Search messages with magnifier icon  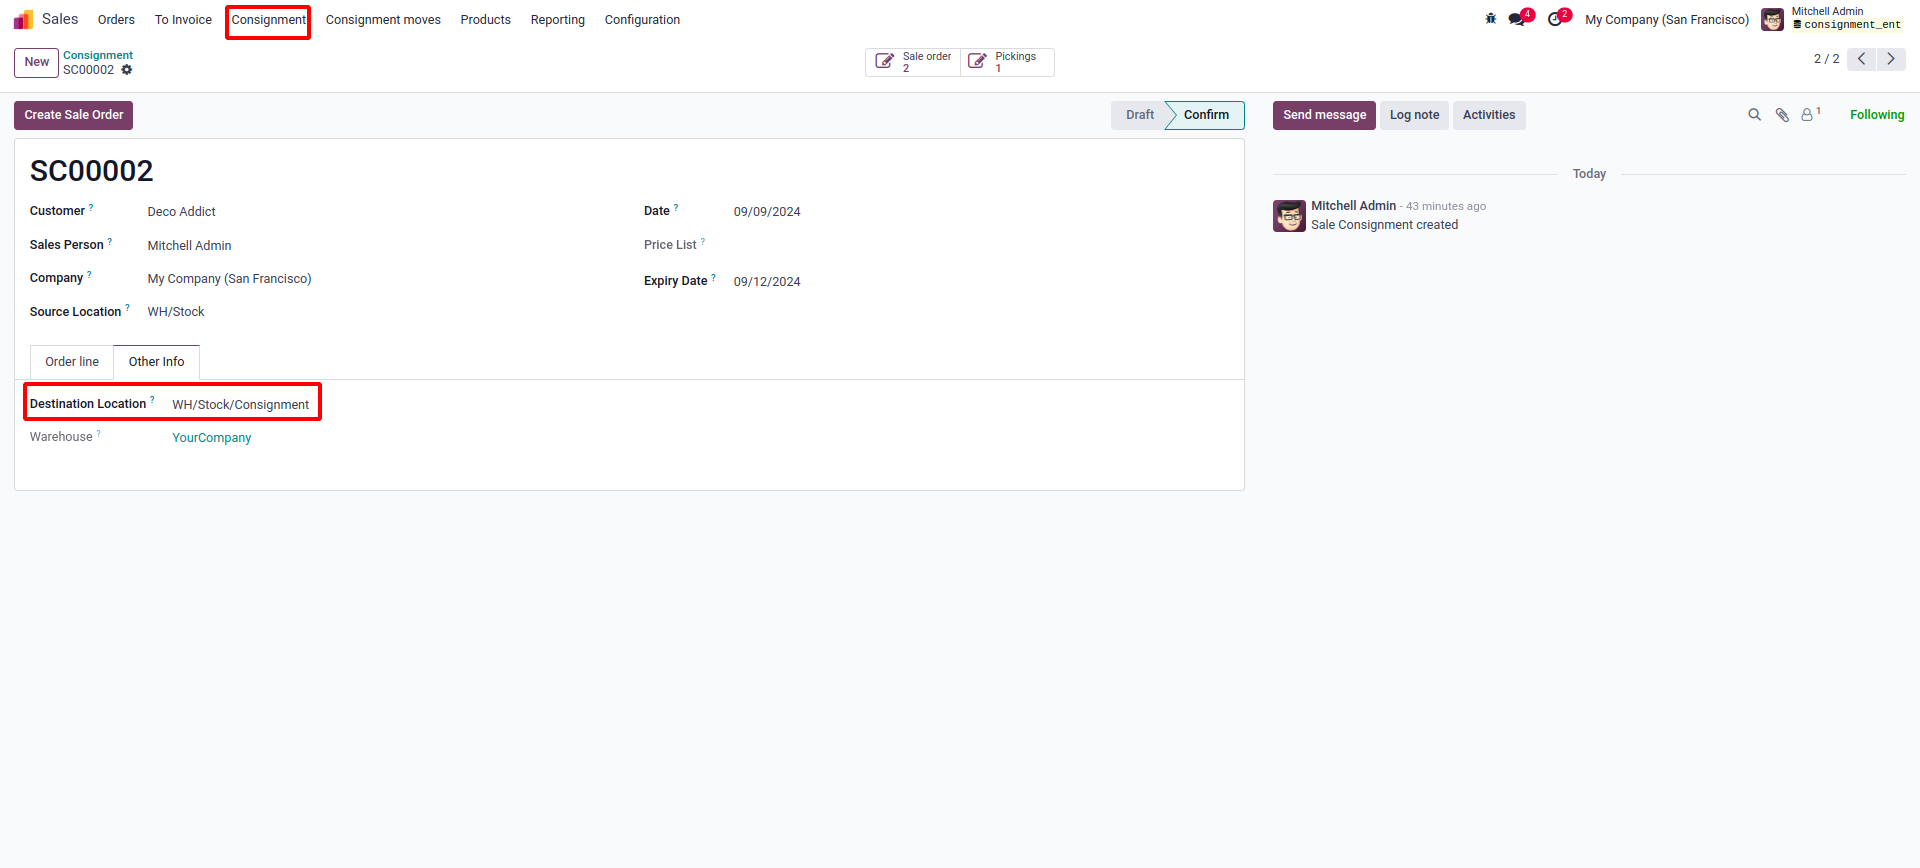tap(1754, 115)
